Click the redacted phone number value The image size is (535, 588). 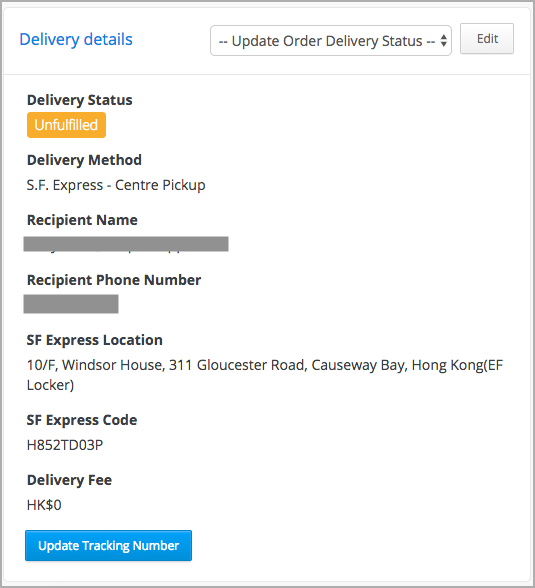pos(71,304)
